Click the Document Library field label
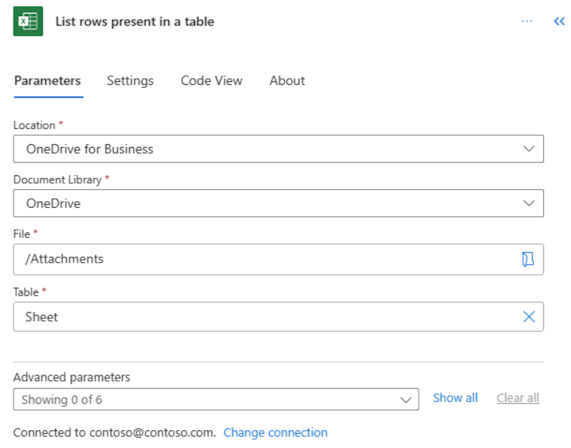The image size is (571, 448). click(58, 180)
